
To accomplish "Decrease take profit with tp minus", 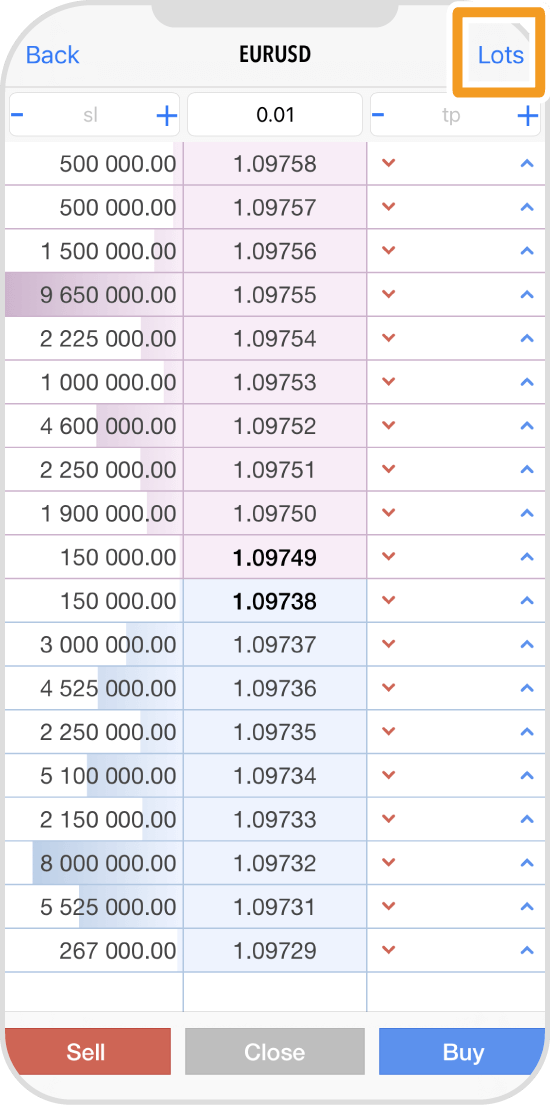I will point(379,115).
